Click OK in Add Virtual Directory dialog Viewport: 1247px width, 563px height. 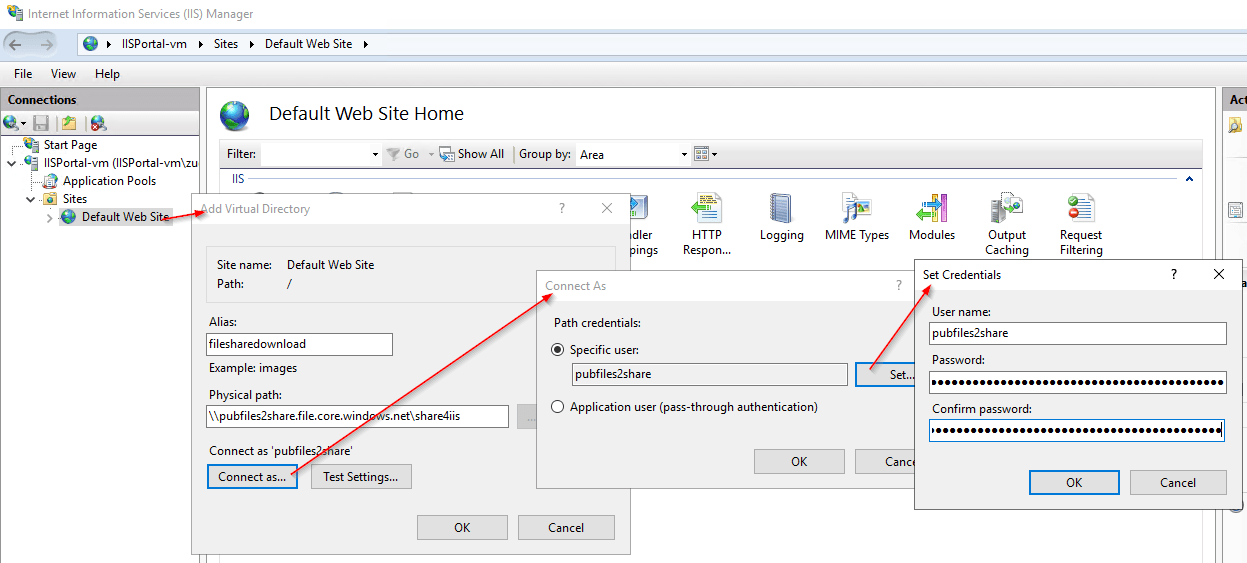click(x=462, y=527)
